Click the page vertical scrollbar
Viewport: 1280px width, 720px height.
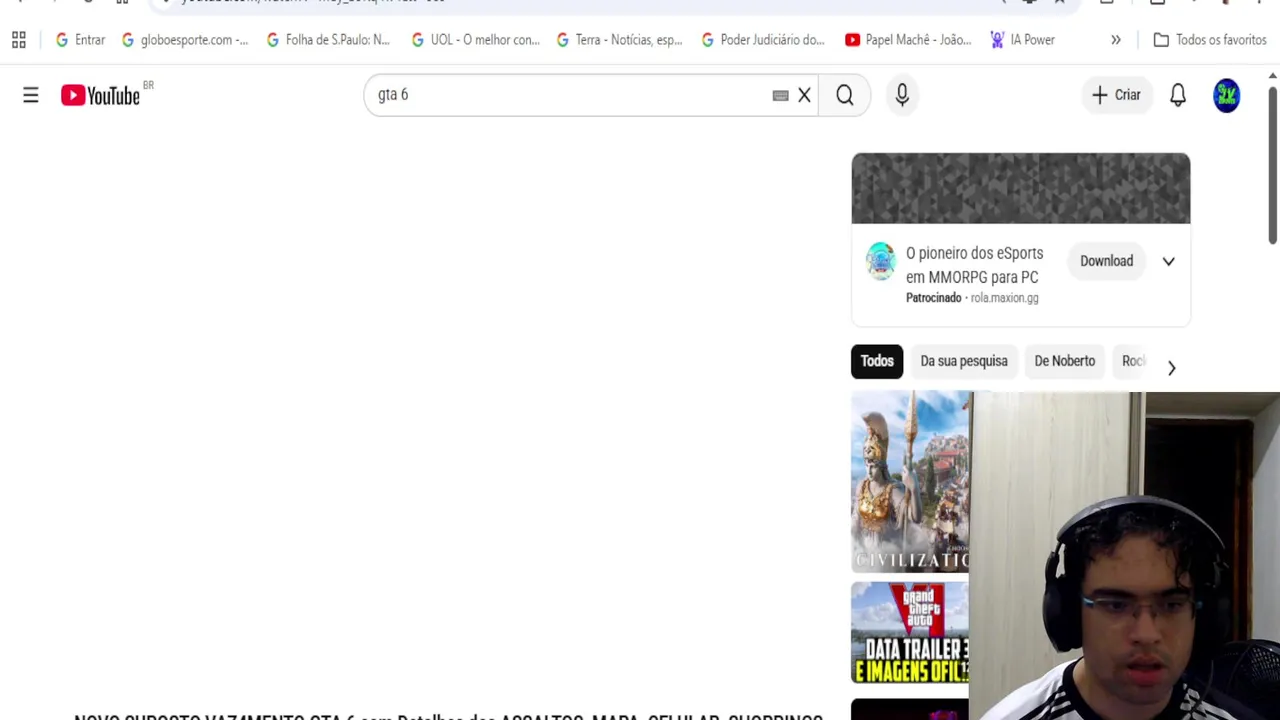tap(1272, 165)
